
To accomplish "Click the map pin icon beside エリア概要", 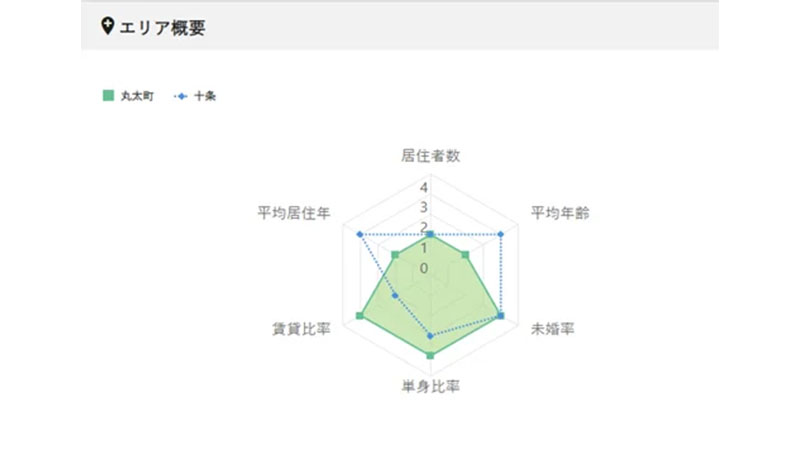I will [107, 26].
